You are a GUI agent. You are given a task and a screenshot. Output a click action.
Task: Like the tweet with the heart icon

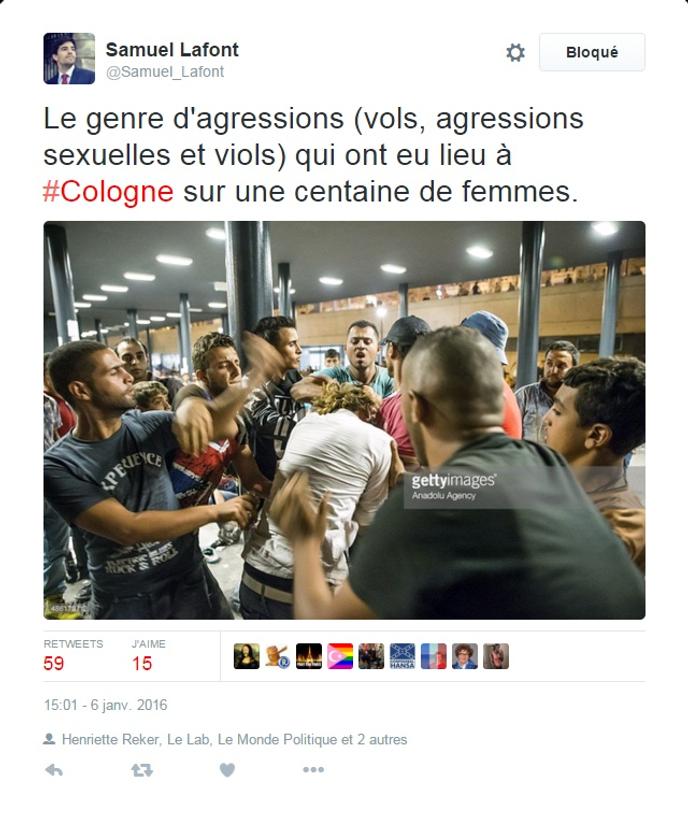click(227, 770)
